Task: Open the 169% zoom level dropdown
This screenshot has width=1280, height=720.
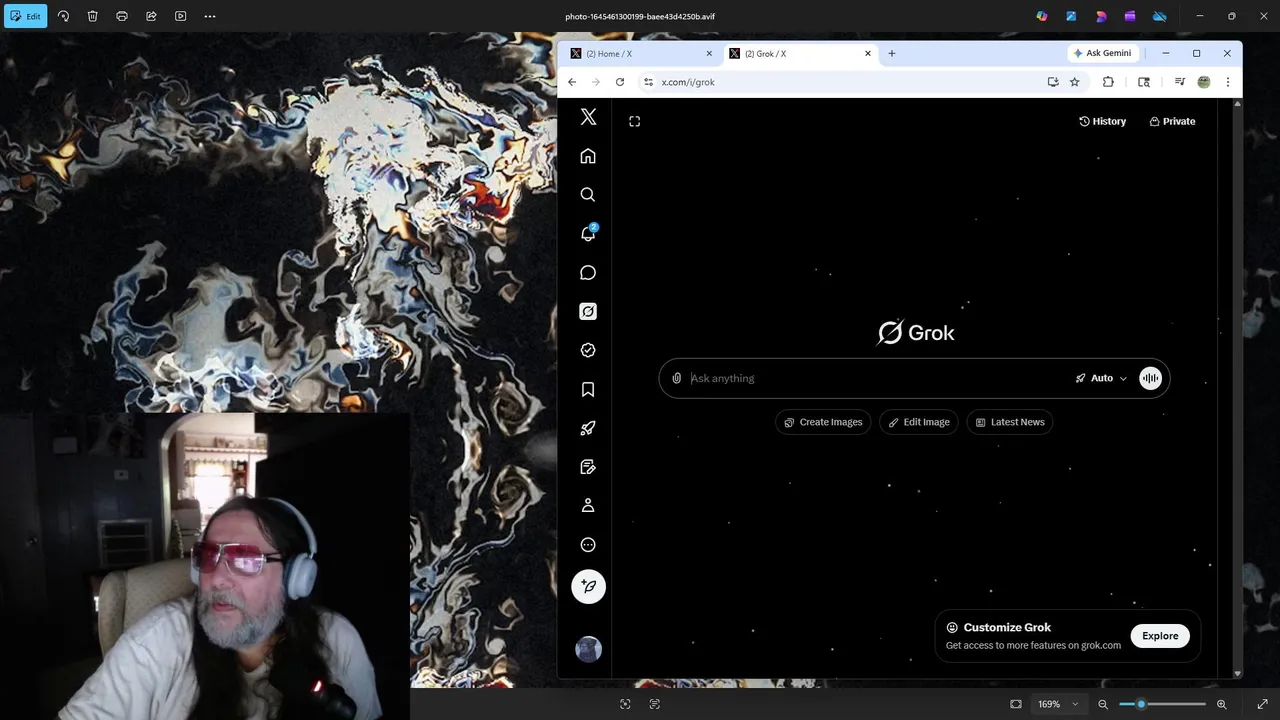Action: pyautogui.click(x=1058, y=704)
